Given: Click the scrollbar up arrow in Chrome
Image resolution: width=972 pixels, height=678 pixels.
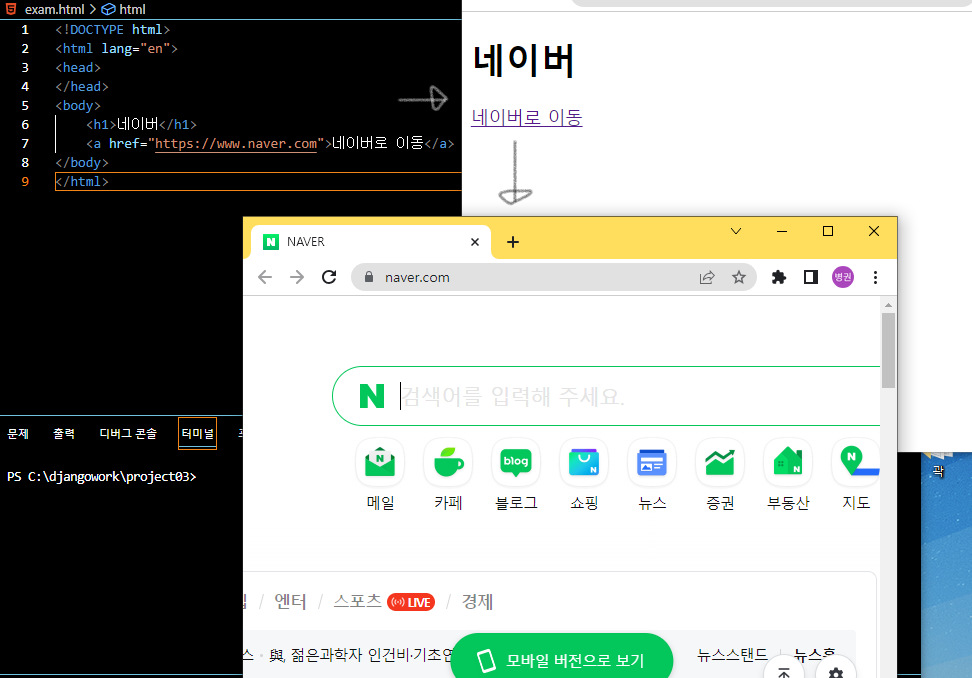Looking at the screenshot, I should (x=888, y=305).
